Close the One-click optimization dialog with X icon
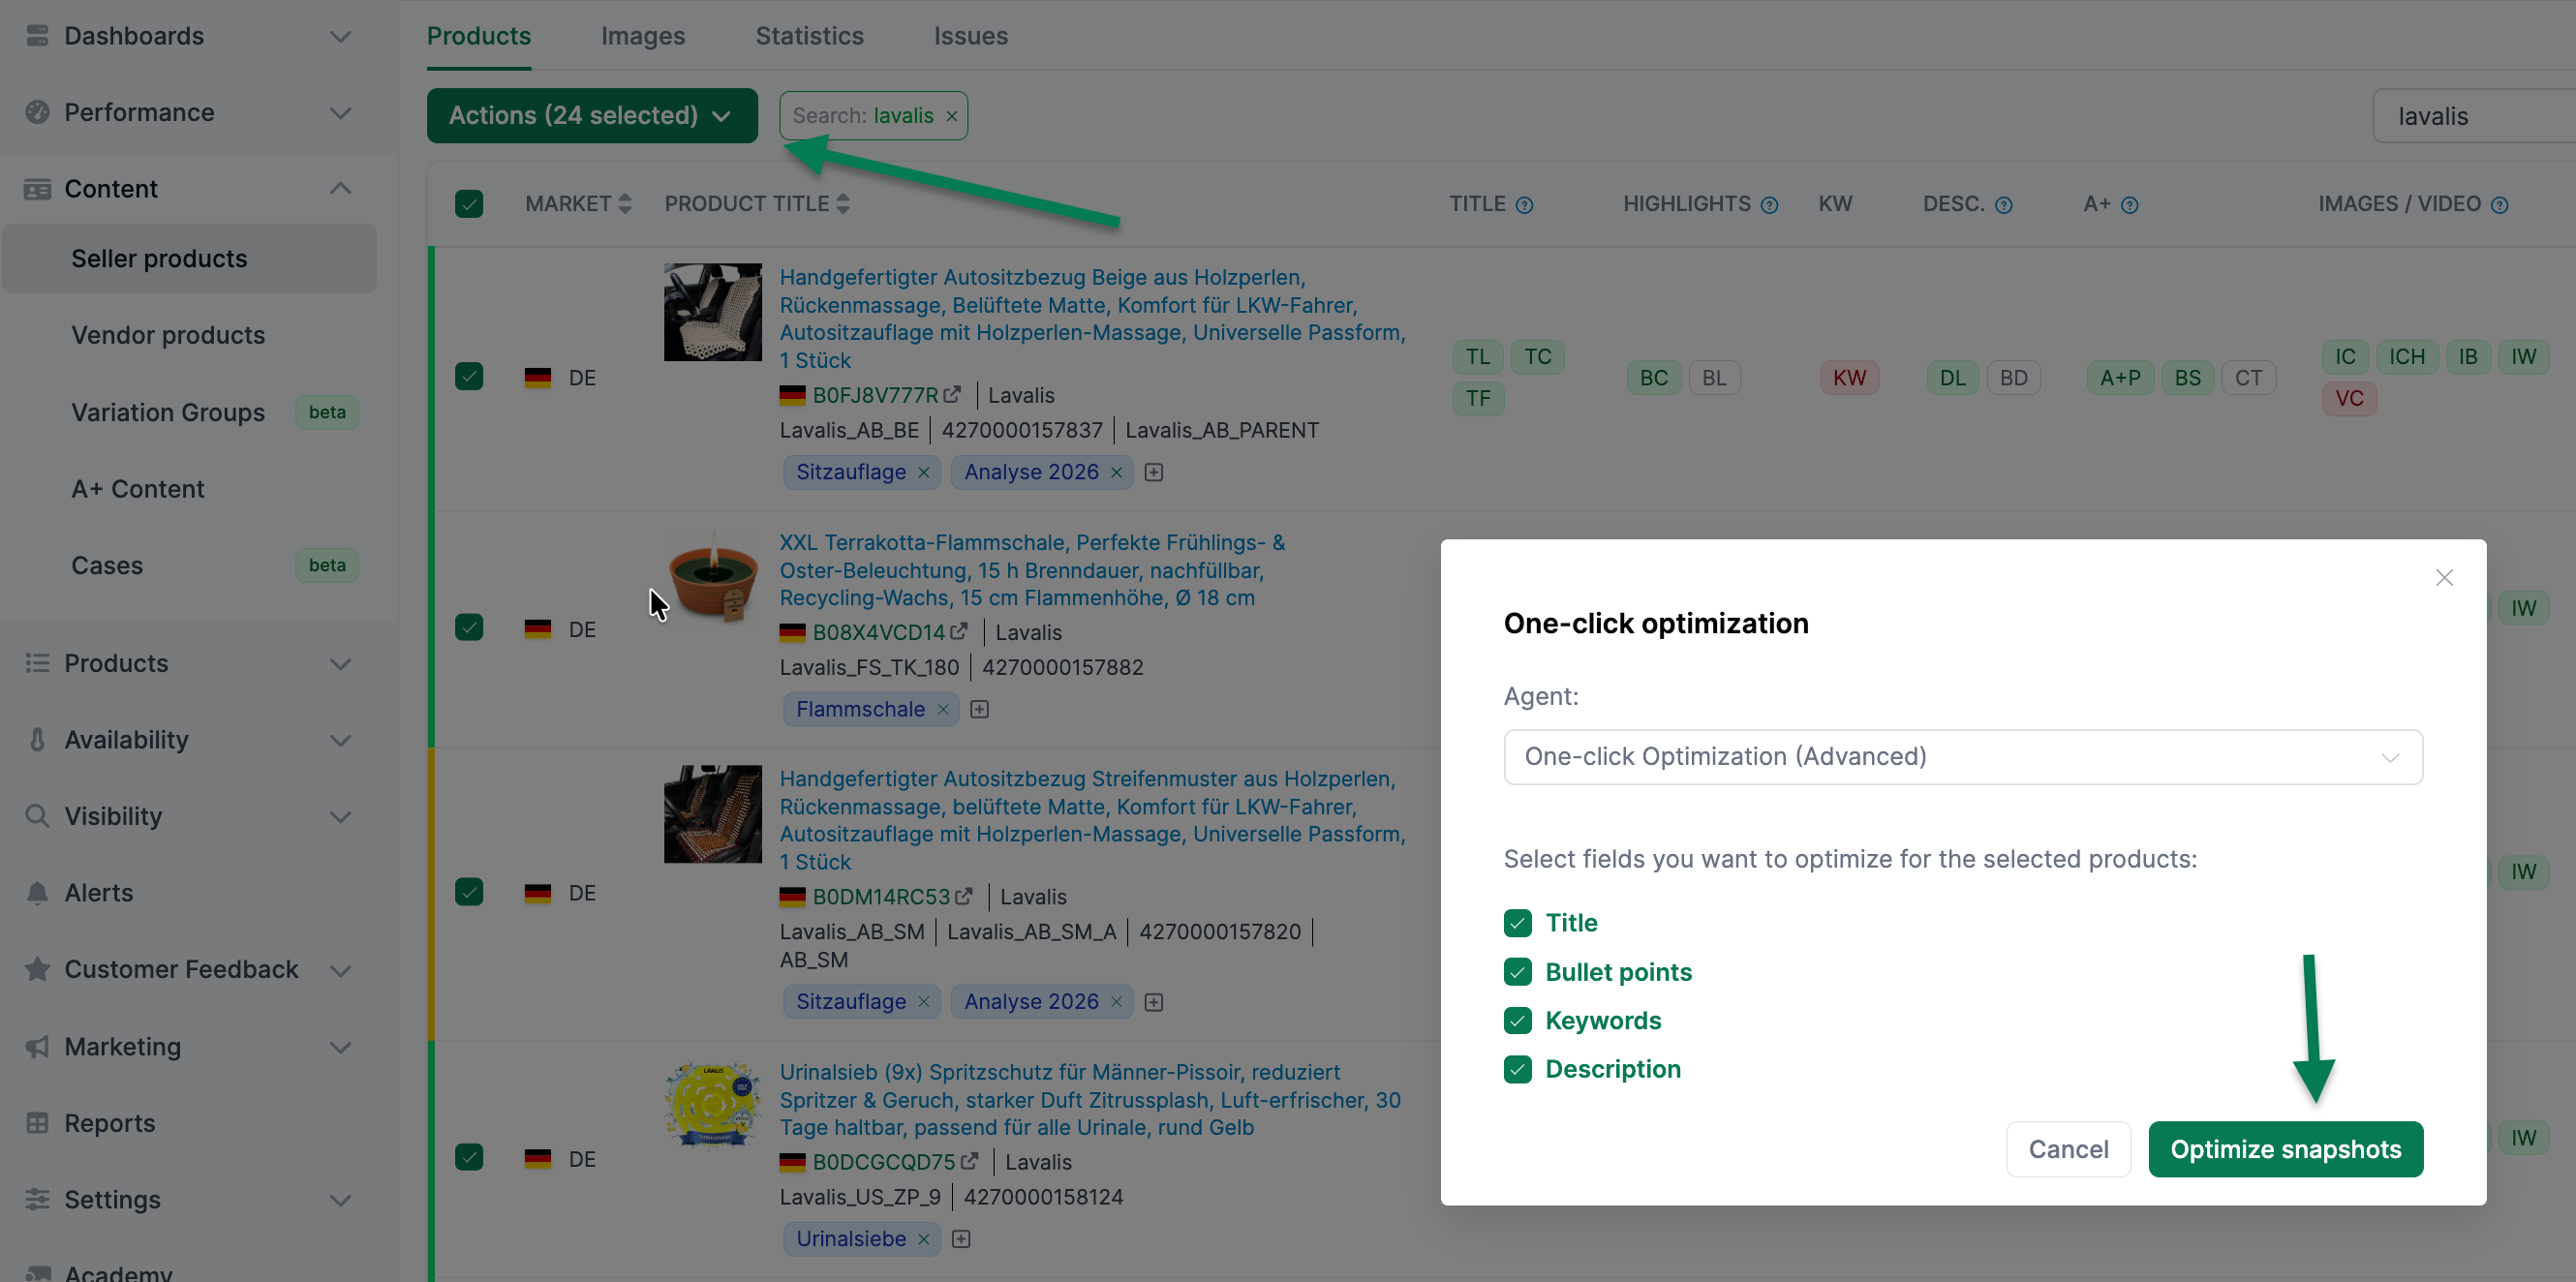 click(2443, 577)
